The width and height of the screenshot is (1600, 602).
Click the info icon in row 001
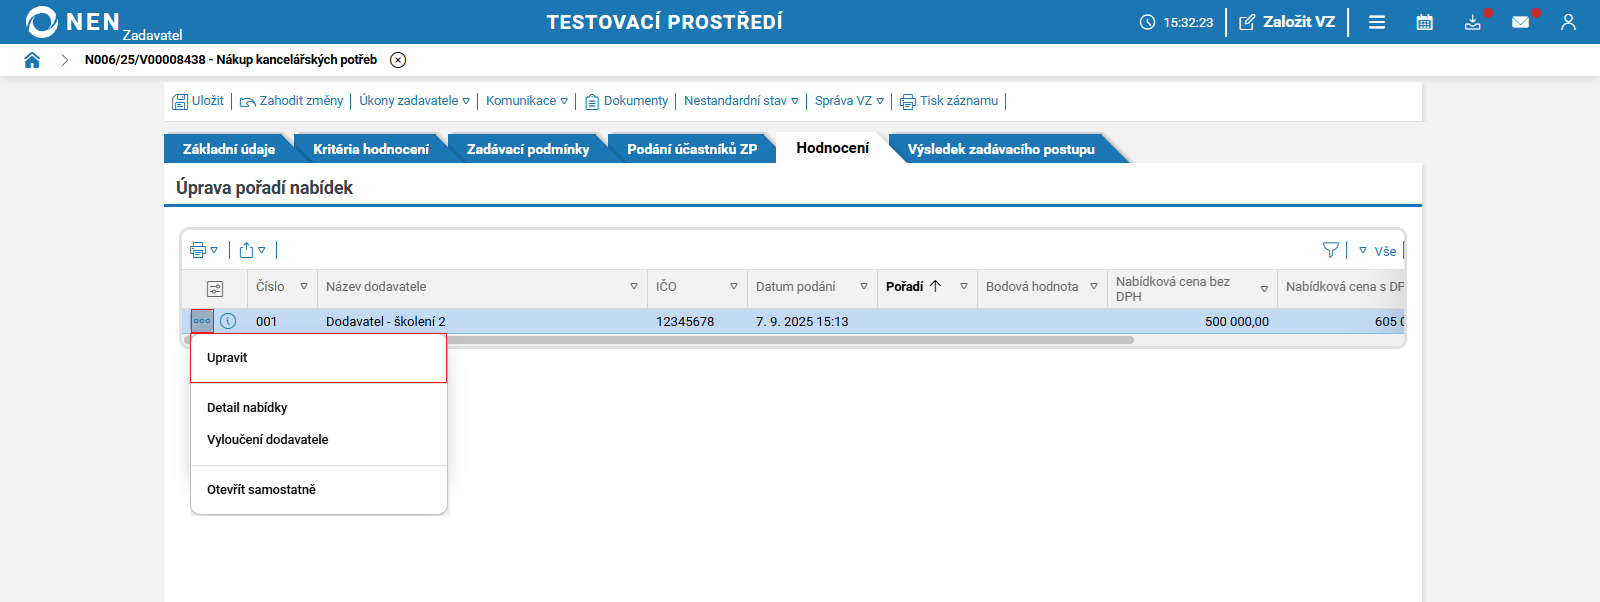click(x=228, y=321)
